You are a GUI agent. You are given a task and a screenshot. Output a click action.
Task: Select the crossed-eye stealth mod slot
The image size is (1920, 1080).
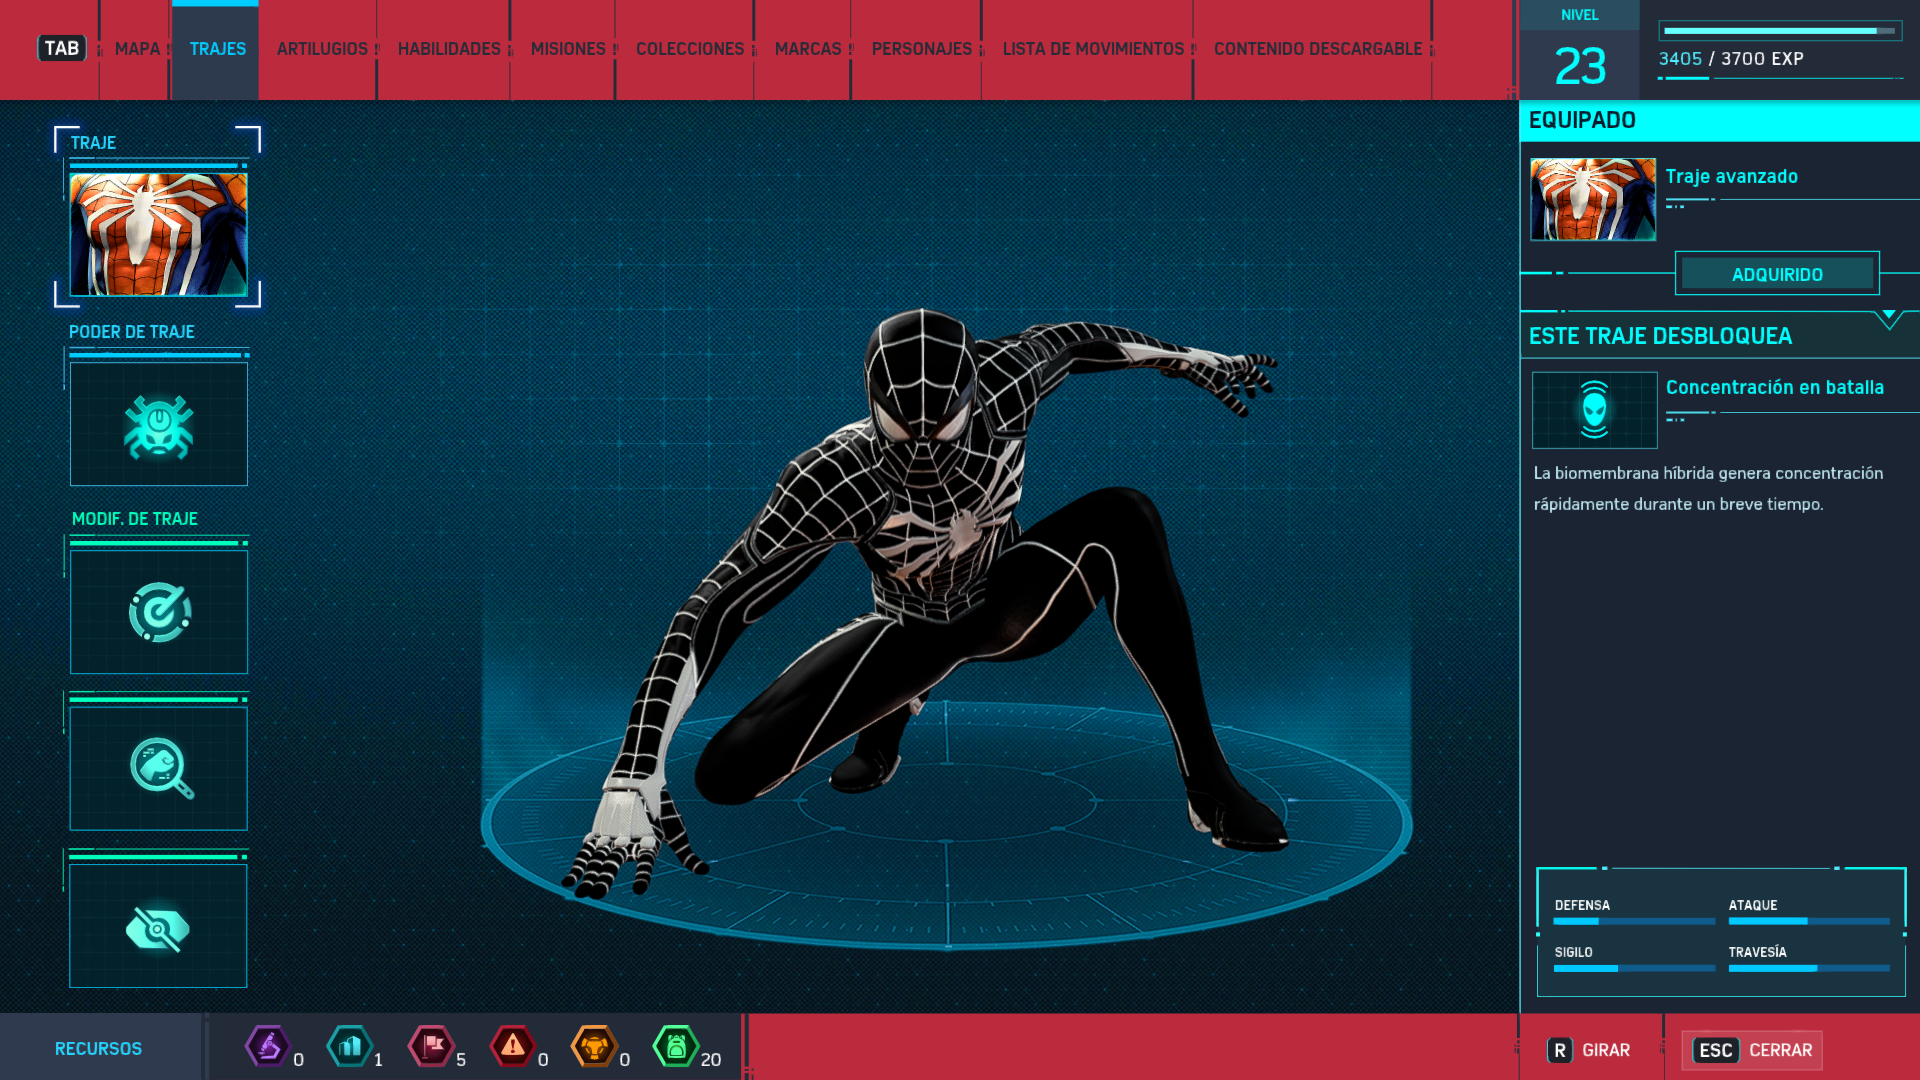click(159, 926)
